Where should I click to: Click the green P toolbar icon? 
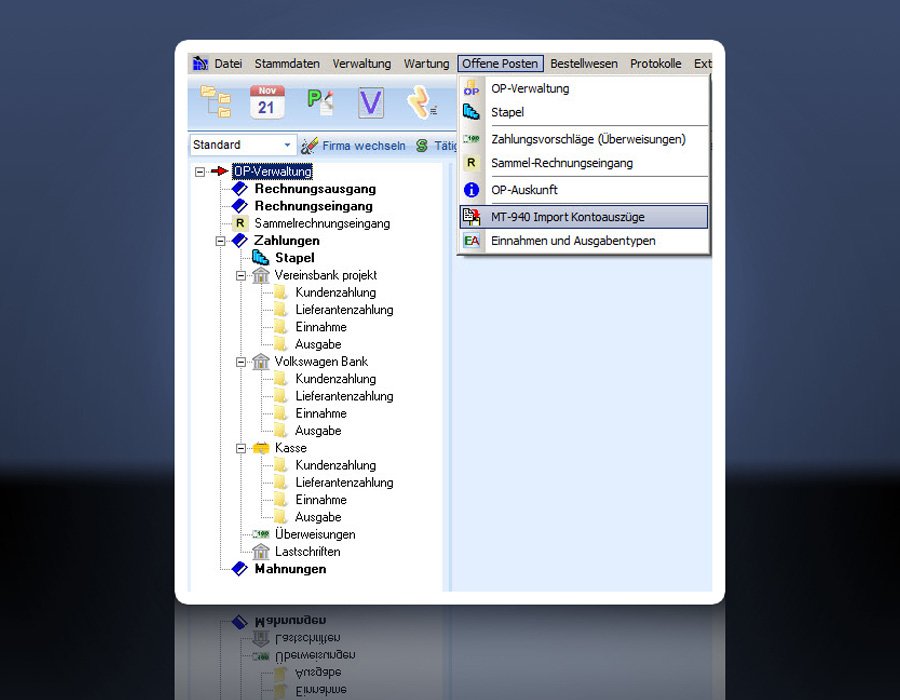point(320,102)
